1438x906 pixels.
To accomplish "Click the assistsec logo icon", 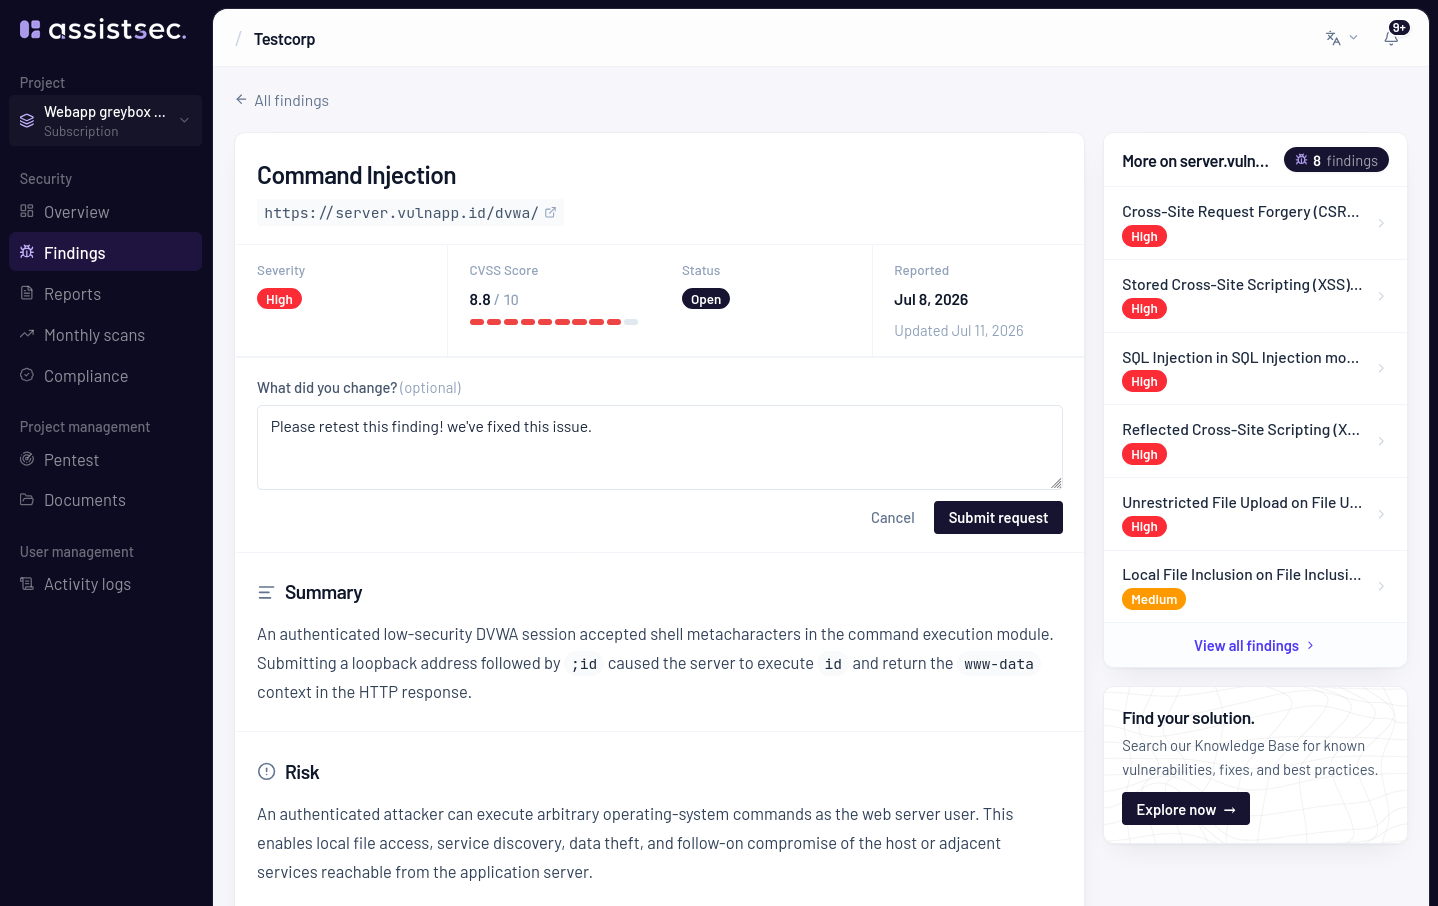I will click(30, 30).
